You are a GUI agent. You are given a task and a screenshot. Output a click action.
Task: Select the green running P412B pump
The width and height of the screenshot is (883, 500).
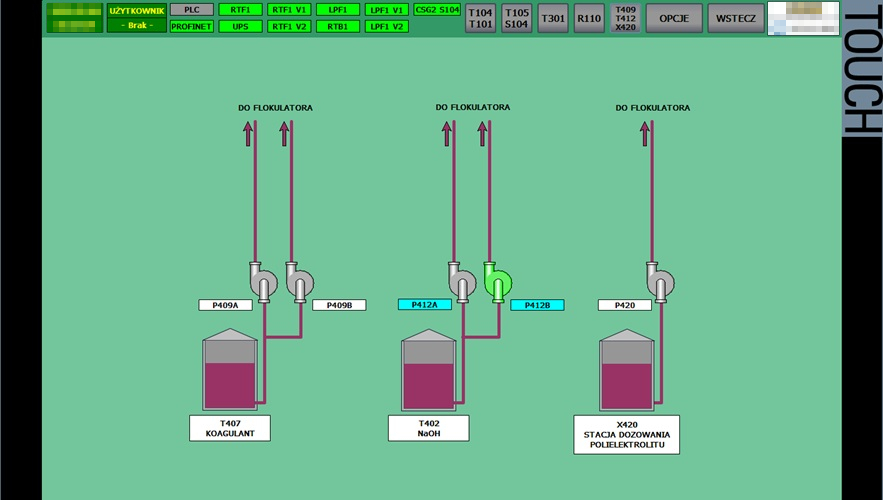click(496, 281)
